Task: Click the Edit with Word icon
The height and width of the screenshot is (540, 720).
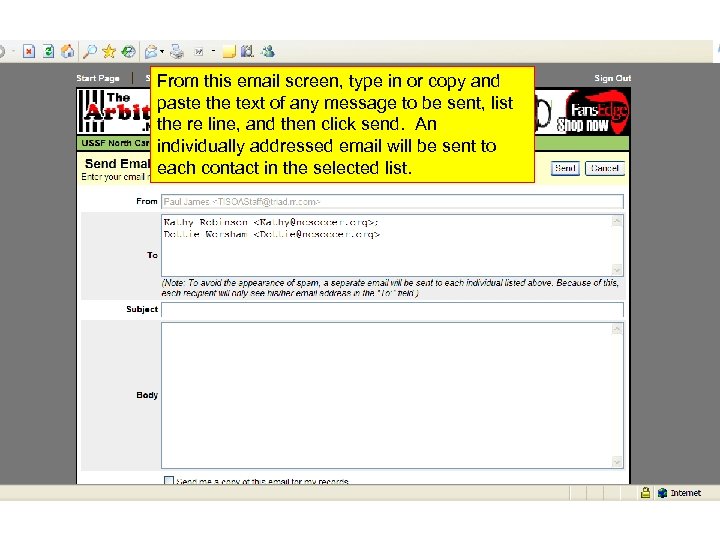Action: point(199,52)
